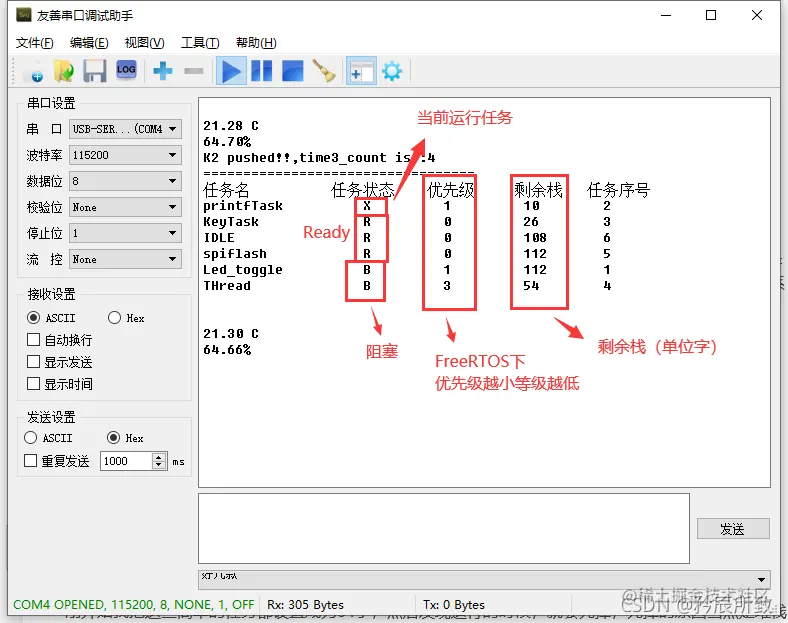Close the 友善串口调试助手 window

tap(757, 15)
